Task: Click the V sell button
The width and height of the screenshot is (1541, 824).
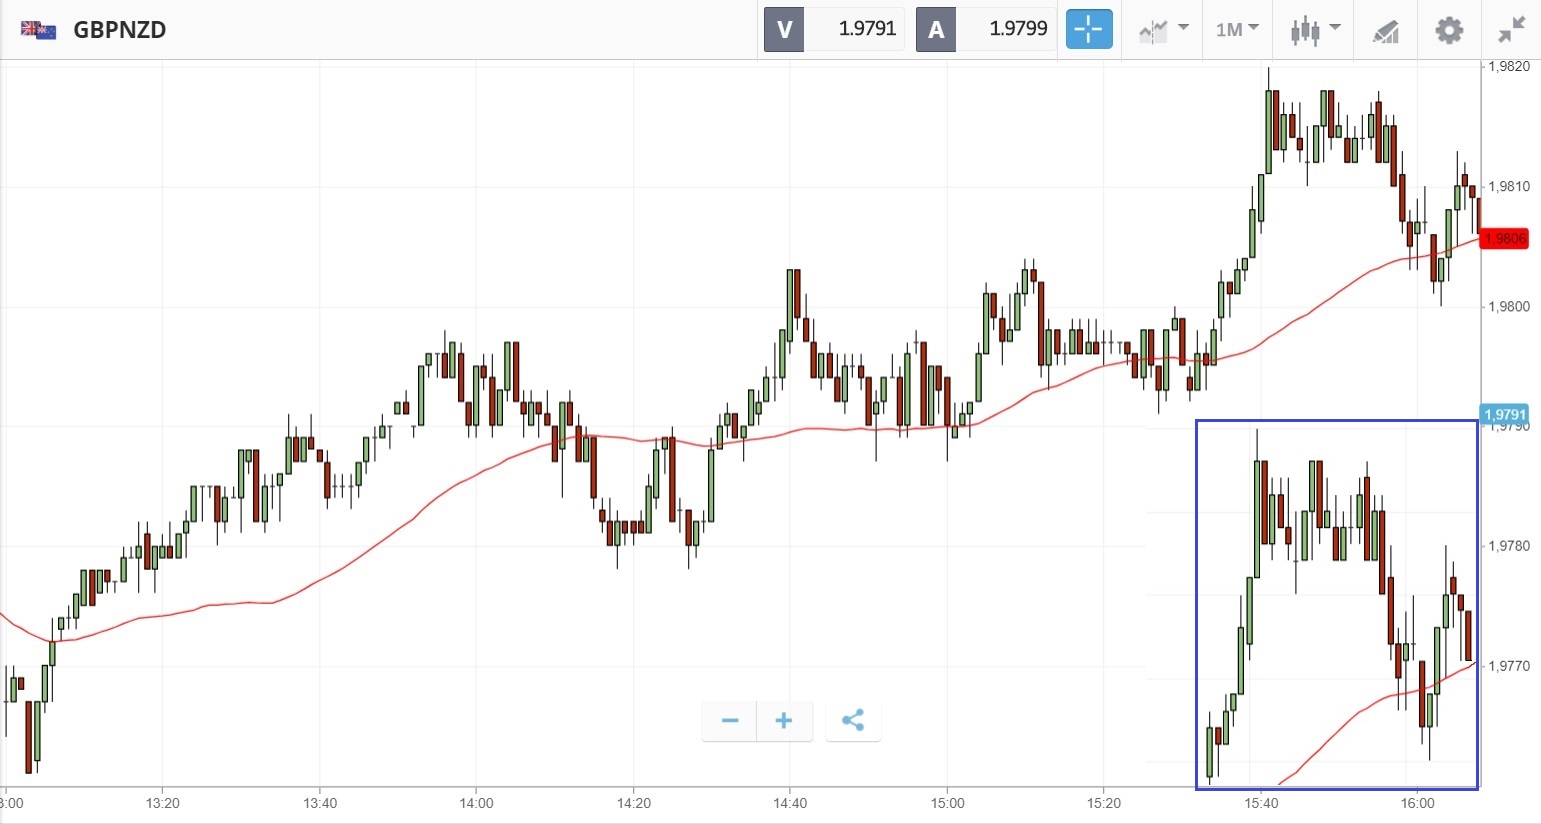Action: click(785, 30)
